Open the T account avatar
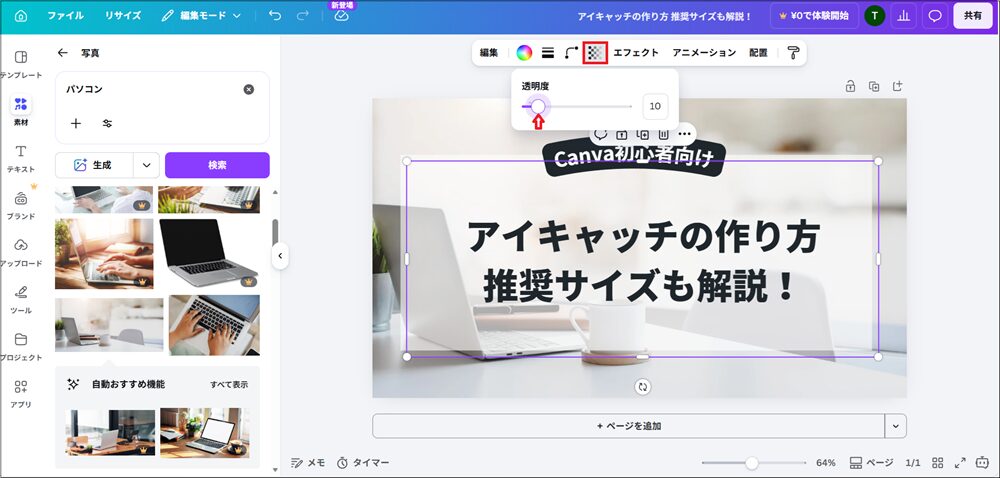1000x478 pixels. tap(874, 16)
